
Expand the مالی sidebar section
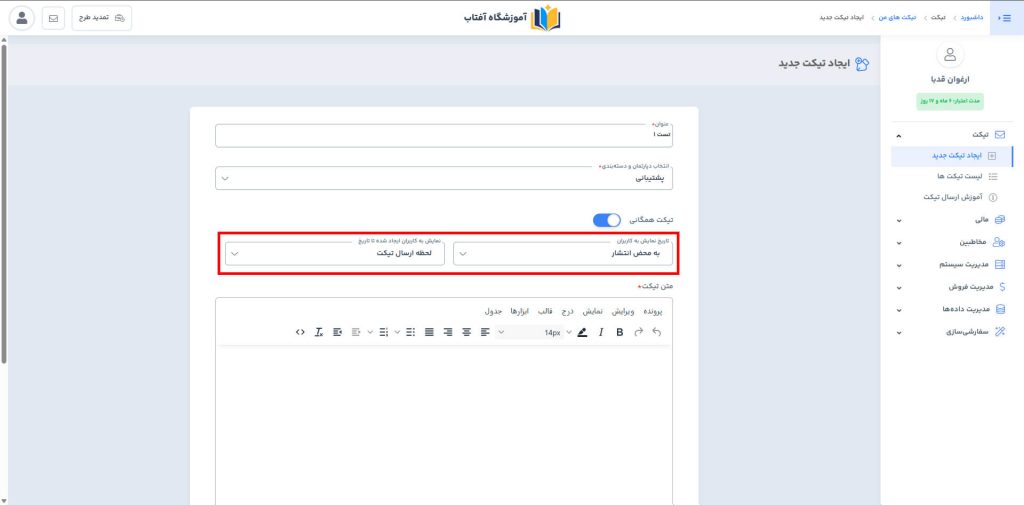coord(950,219)
